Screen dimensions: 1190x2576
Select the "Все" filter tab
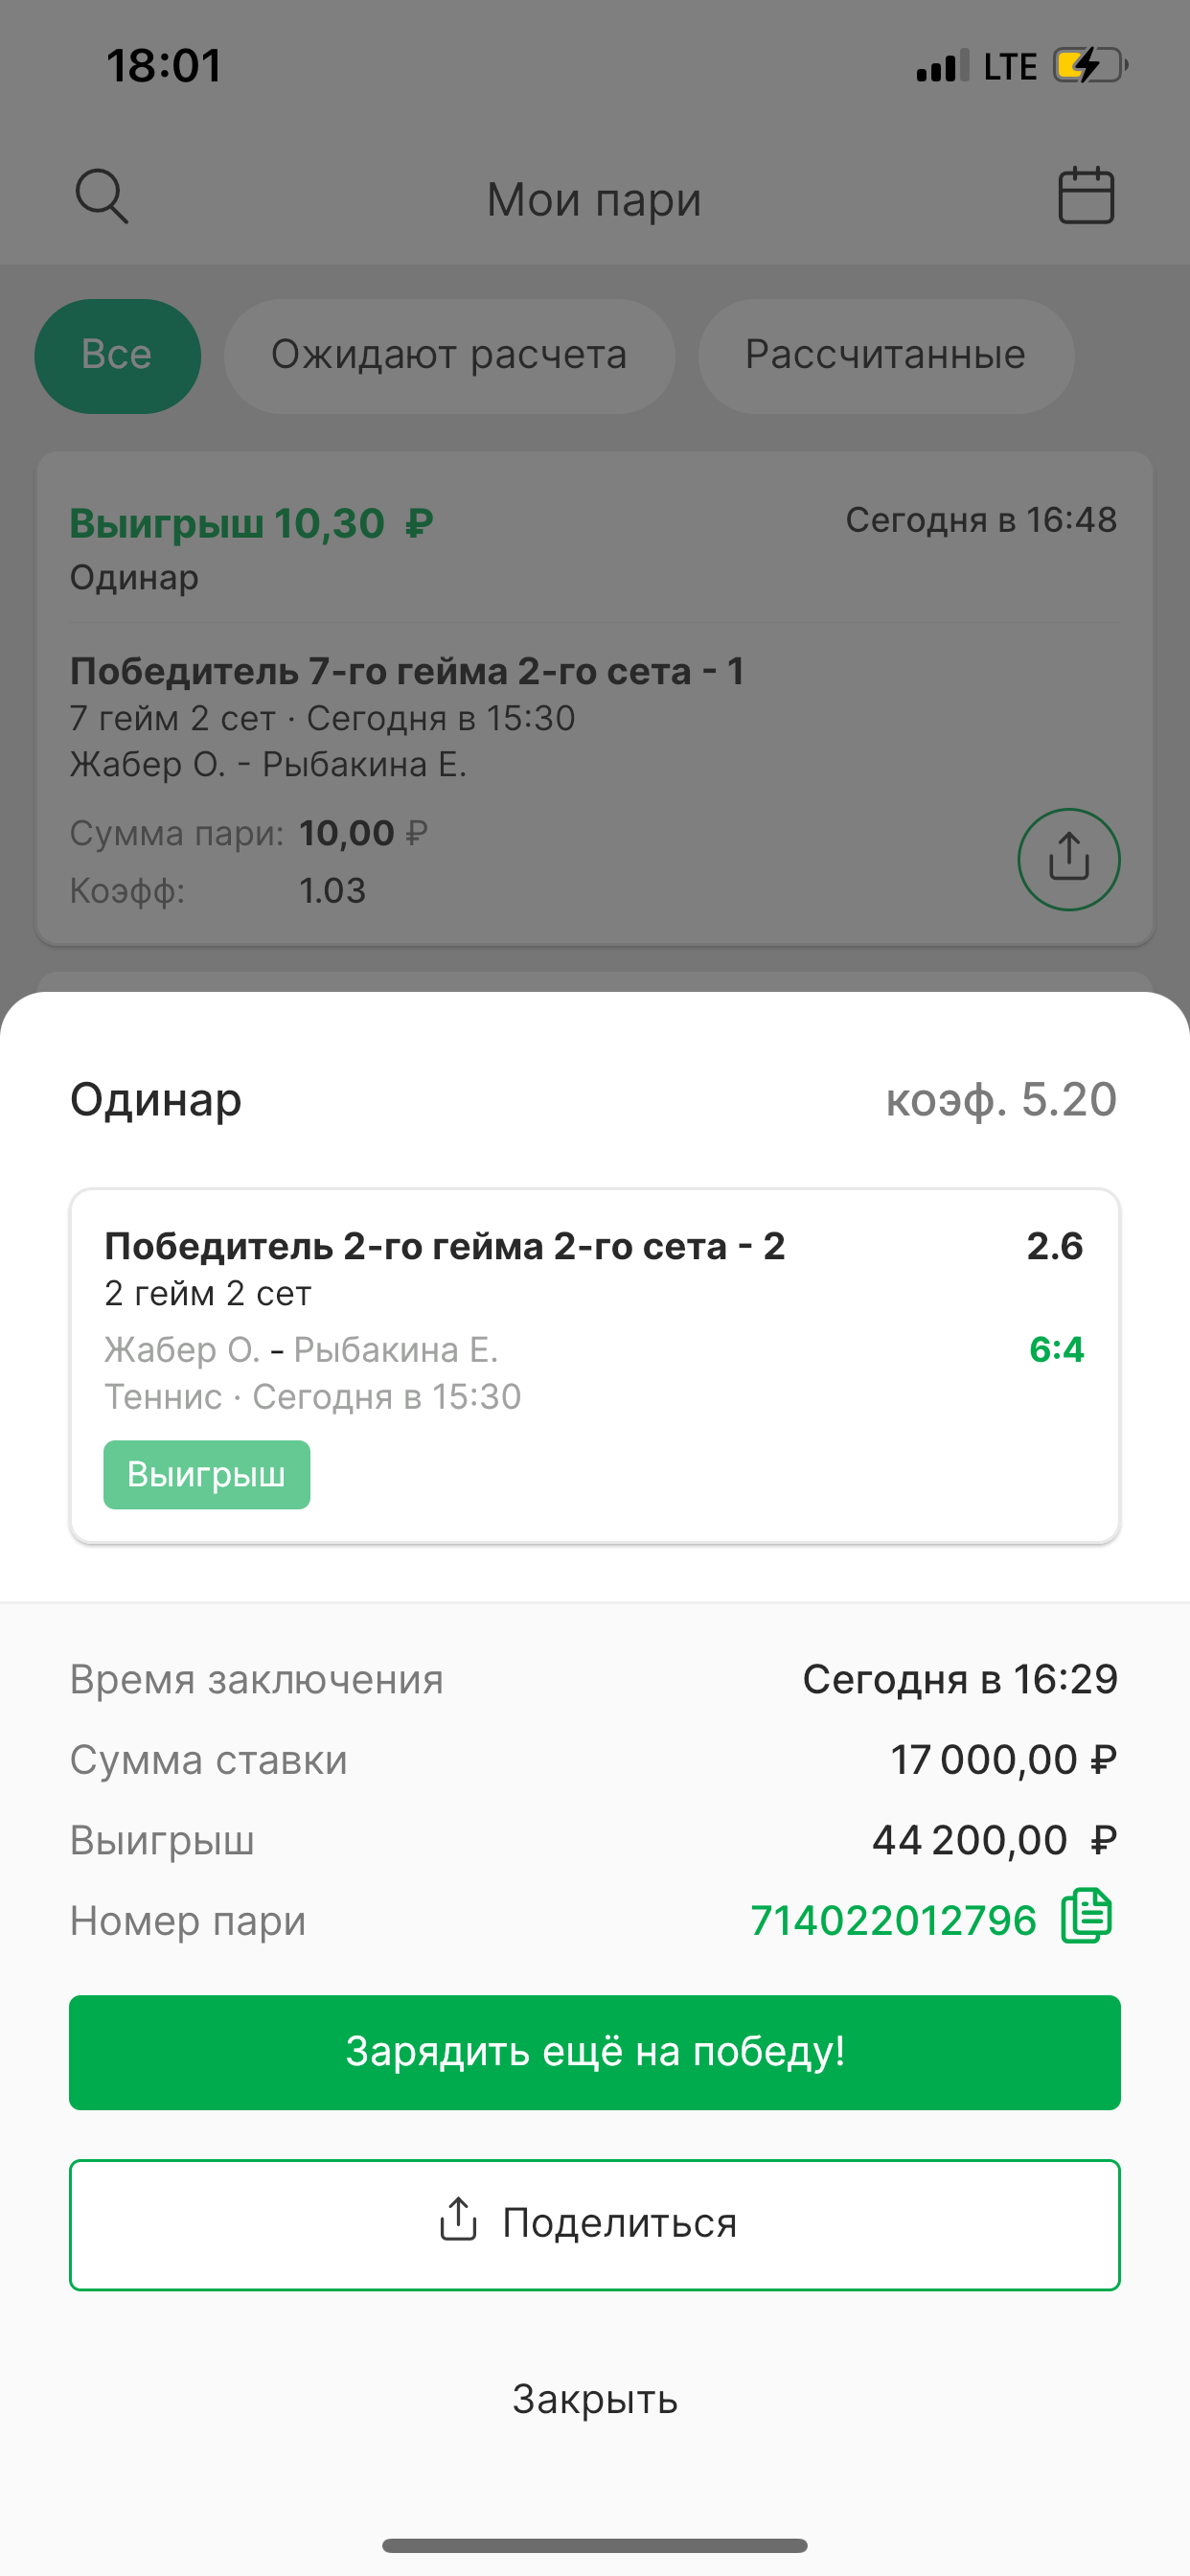(117, 356)
